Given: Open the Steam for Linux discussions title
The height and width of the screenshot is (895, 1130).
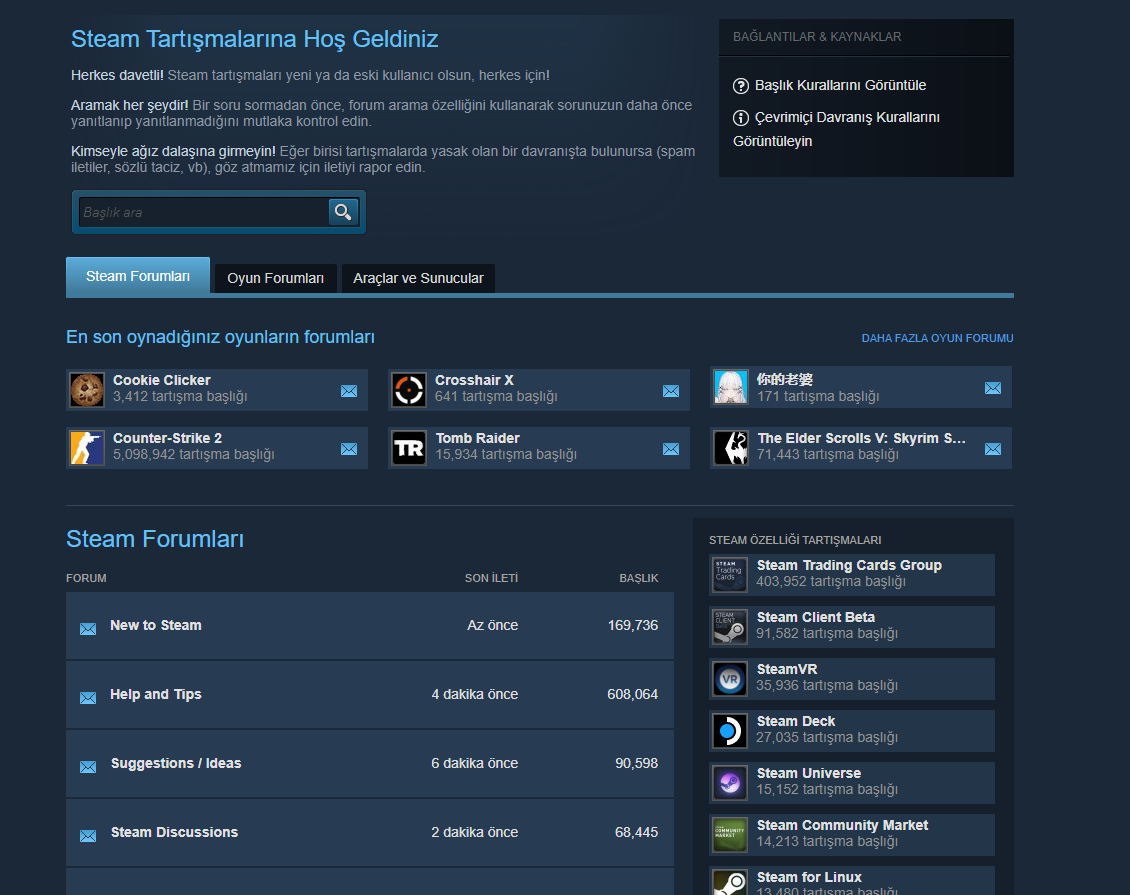Looking at the screenshot, I should [809, 877].
